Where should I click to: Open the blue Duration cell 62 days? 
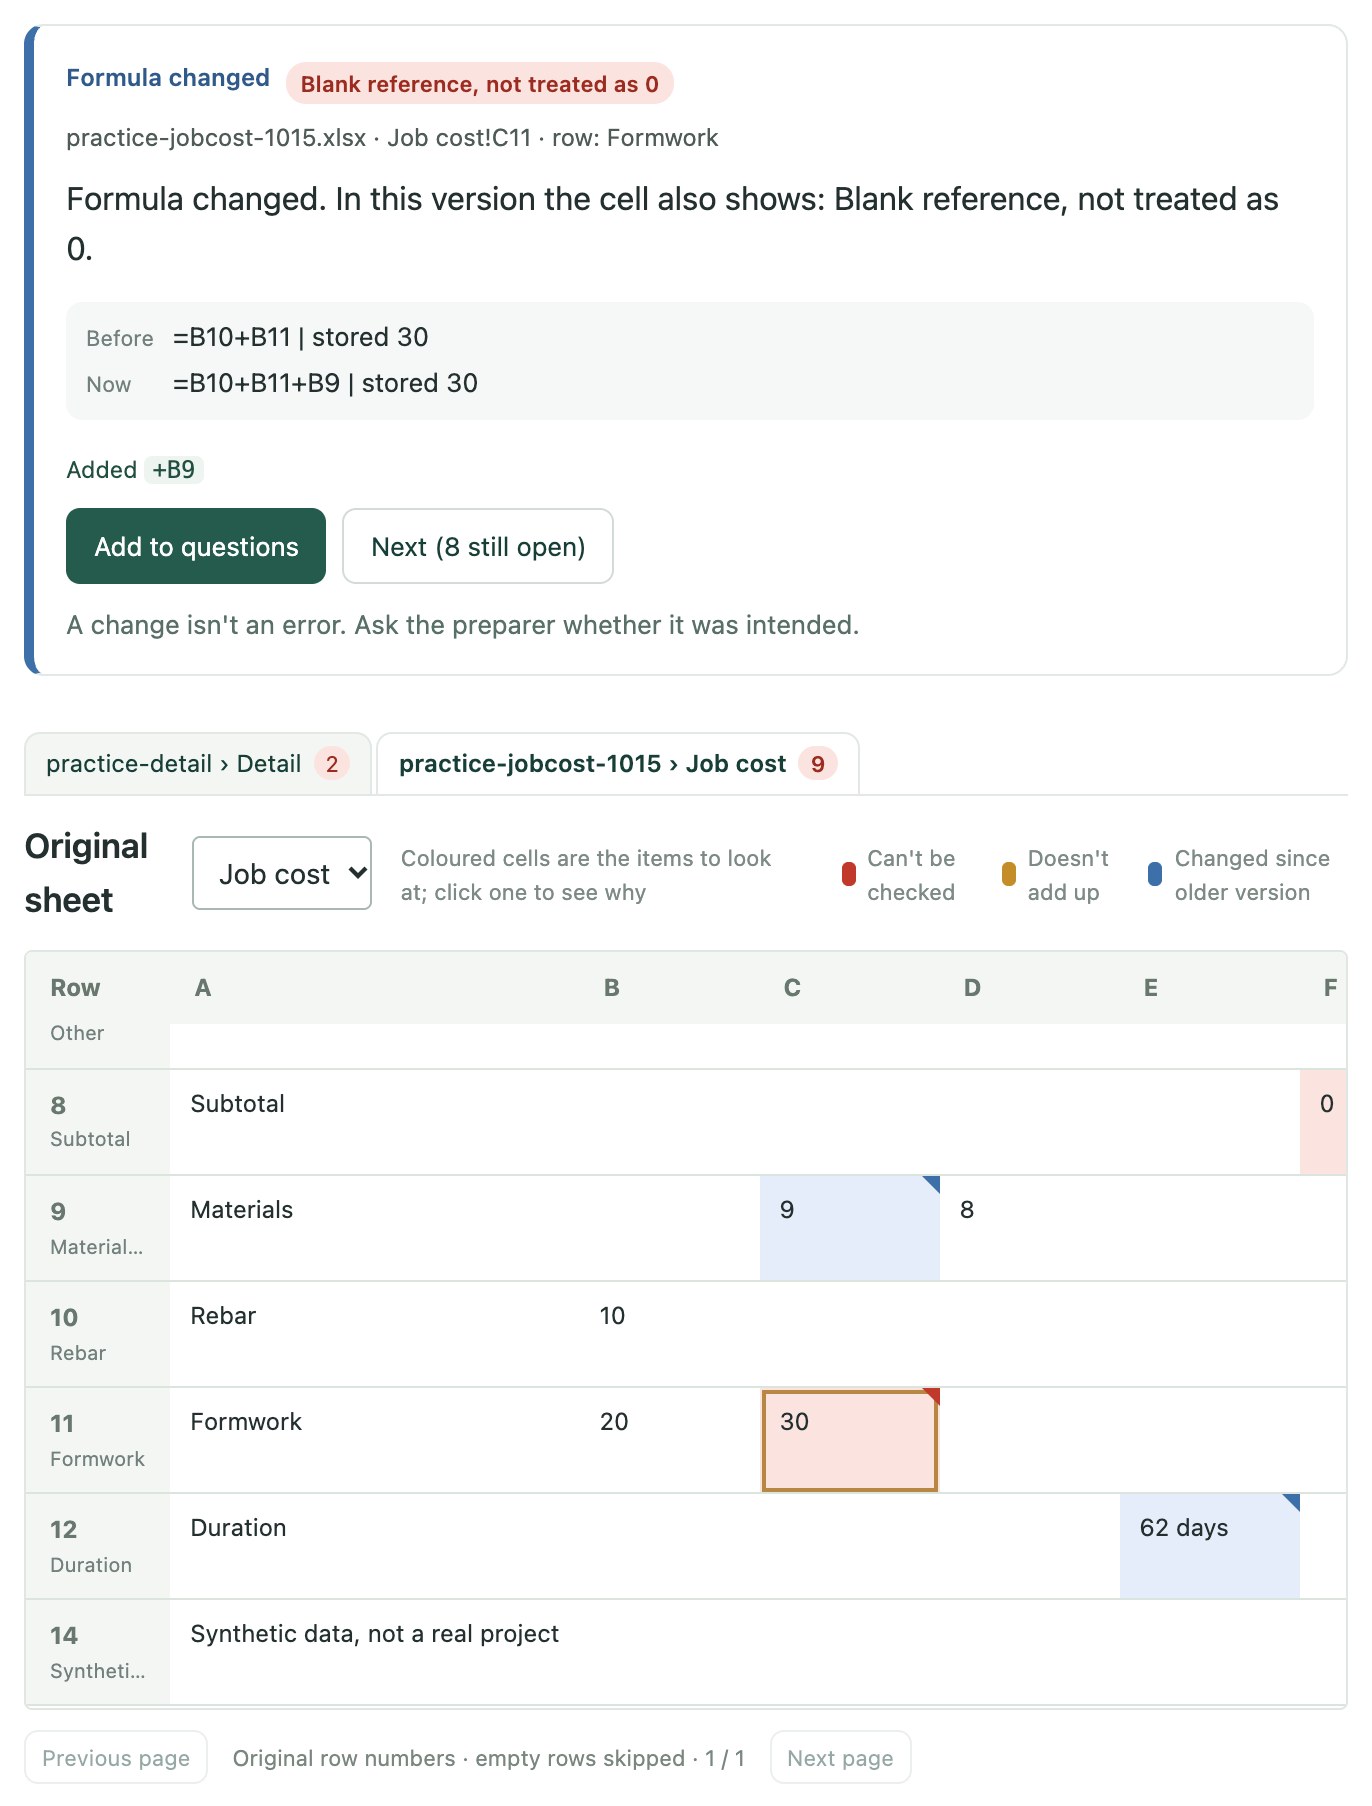click(1210, 1546)
